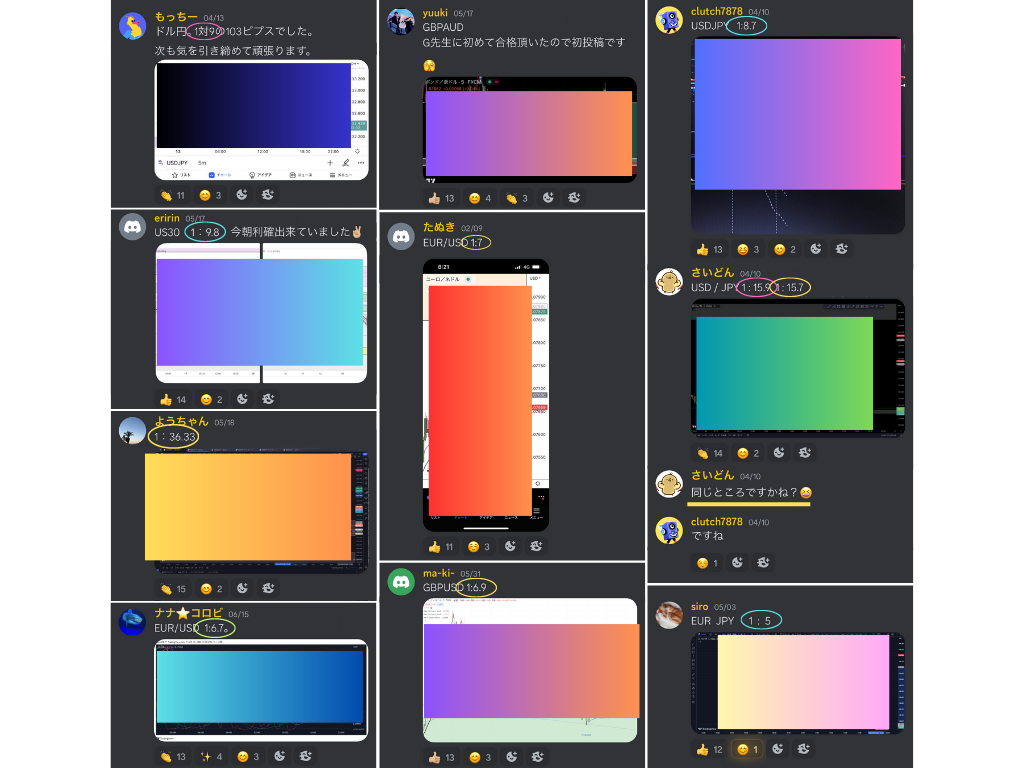Open super reaction picker on yuuki's post
The height and width of the screenshot is (768, 1024).
pyautogui.click(x=573, y=198)
